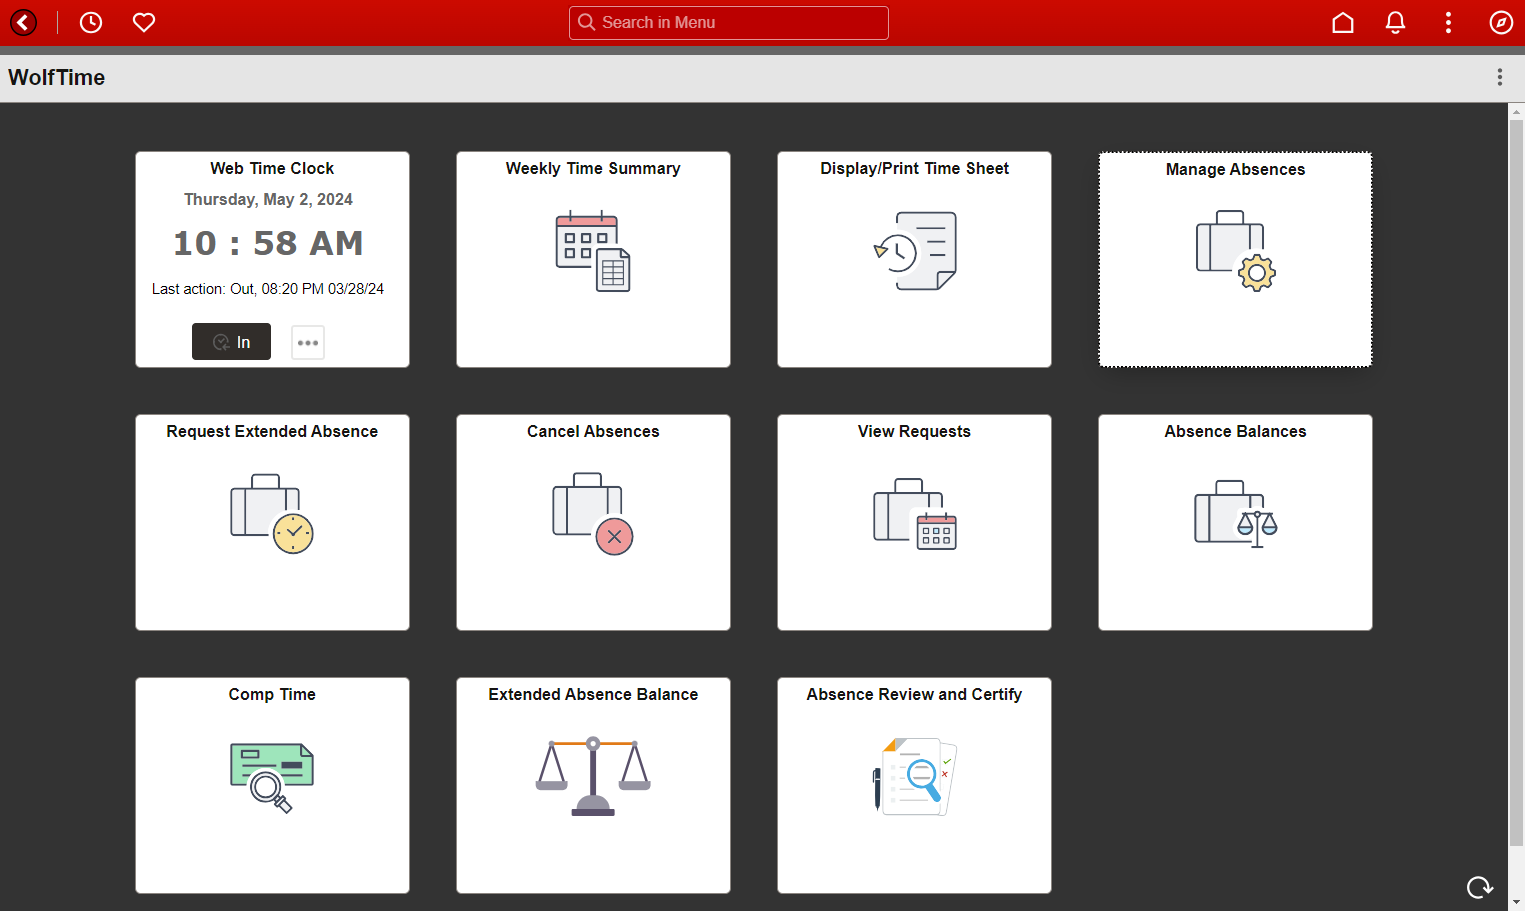Click the 'Request Extended Absence' title text
The image size is (1525, 911).
tap(272, 431)
